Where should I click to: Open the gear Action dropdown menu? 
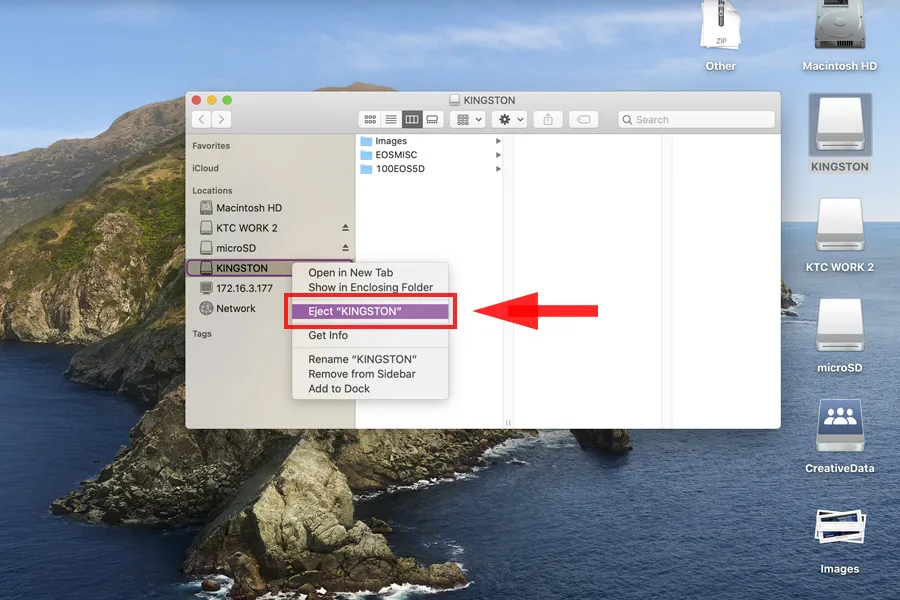(511, 119)
